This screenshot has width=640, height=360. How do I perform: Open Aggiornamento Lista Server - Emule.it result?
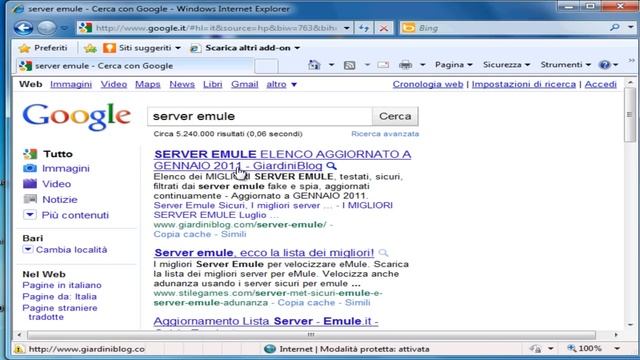tap(266, 321)
